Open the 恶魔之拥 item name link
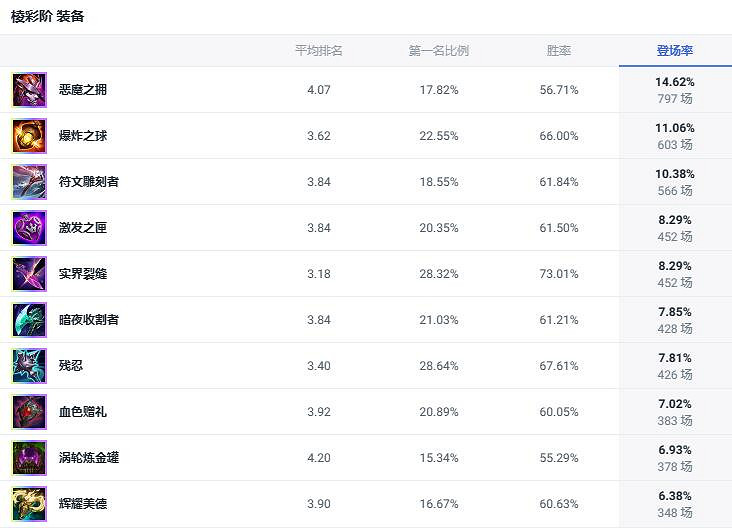 pyautogui.click(x=83, y=90)
